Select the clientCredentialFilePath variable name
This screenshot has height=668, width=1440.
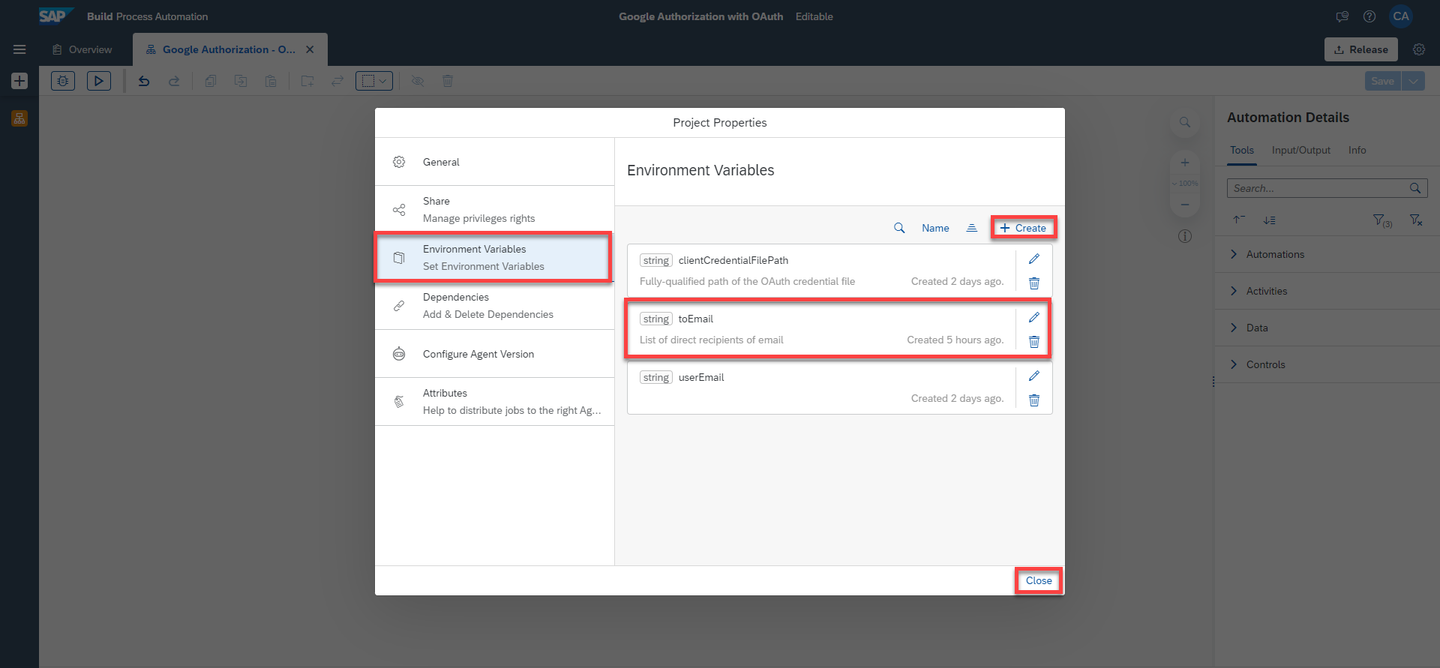tap(733, 260)
